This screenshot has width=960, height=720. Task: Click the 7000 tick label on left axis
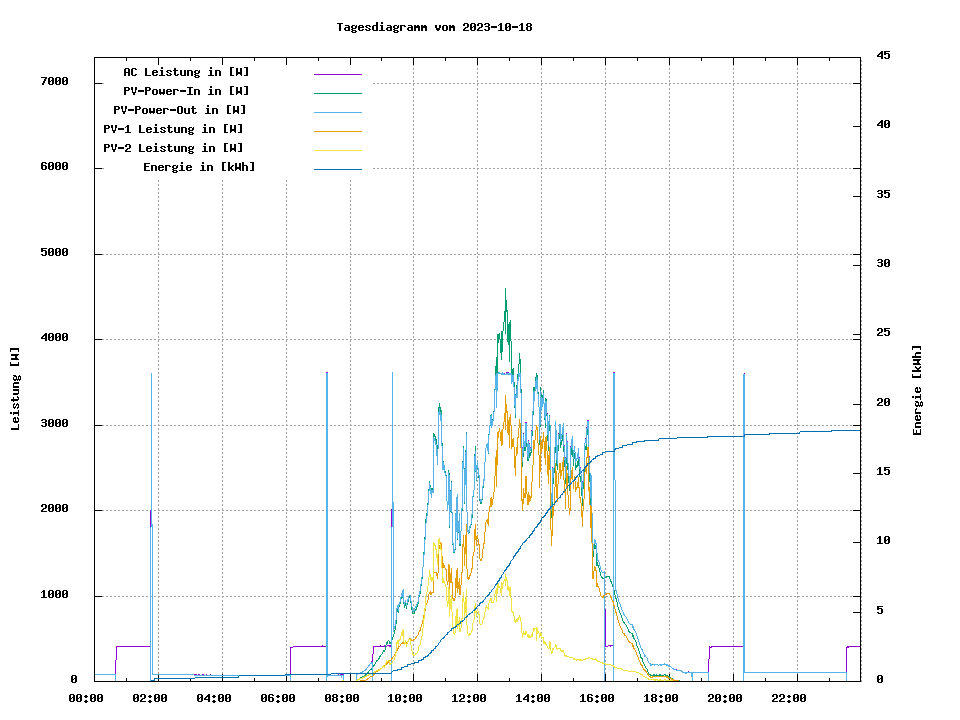point(54,81)
